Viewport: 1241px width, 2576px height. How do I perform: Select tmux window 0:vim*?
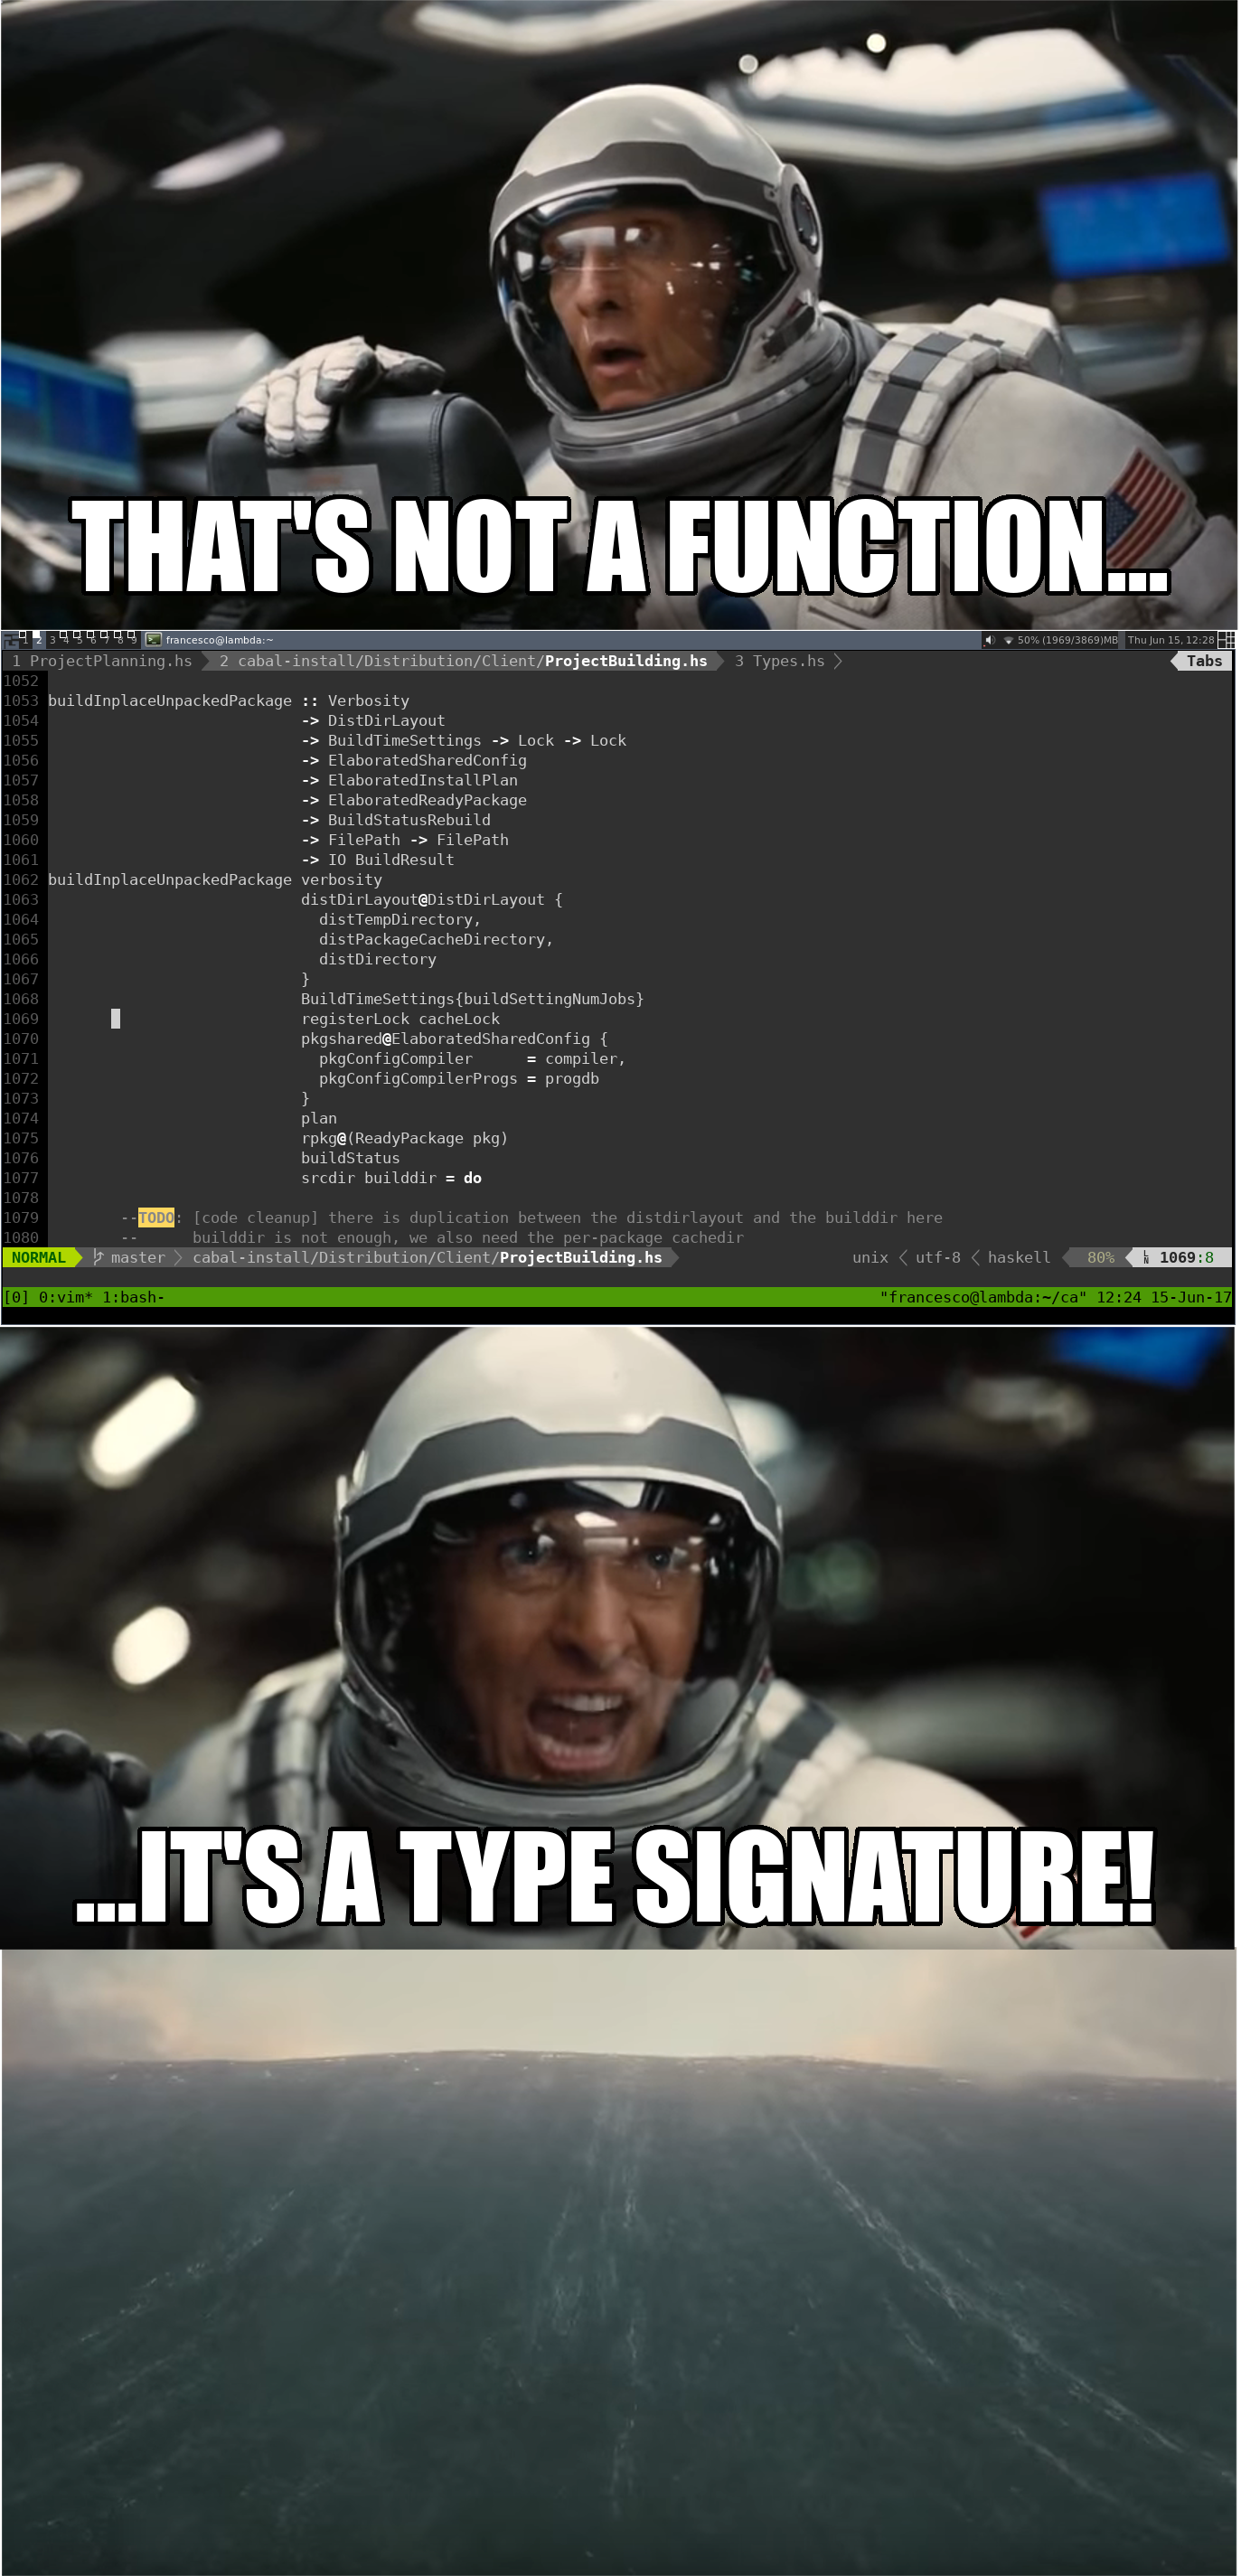click(65, 1297)
